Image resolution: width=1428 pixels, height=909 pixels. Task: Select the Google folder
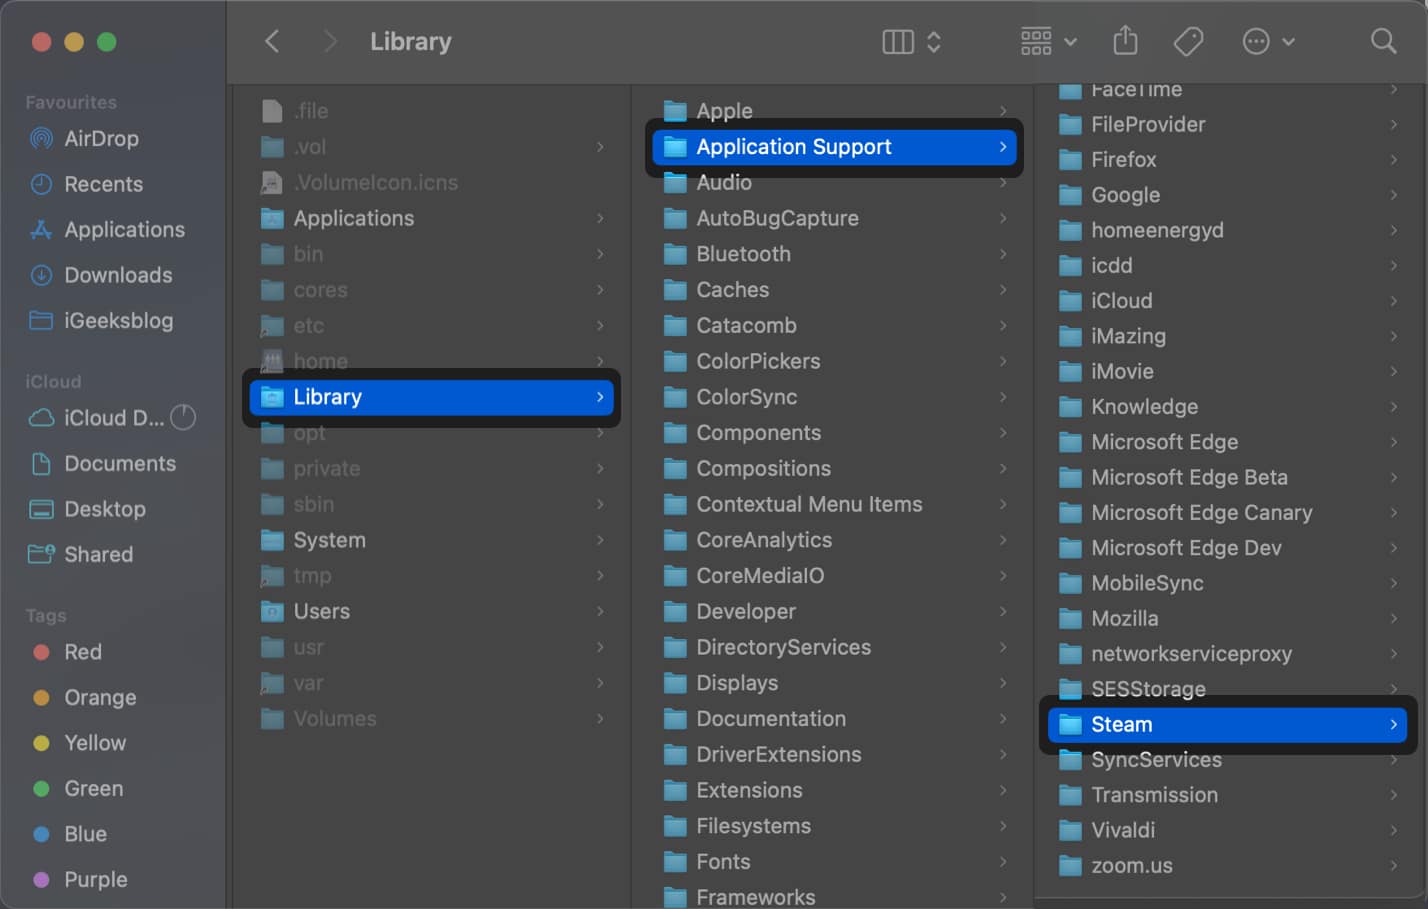click(x=1227, y=195)
